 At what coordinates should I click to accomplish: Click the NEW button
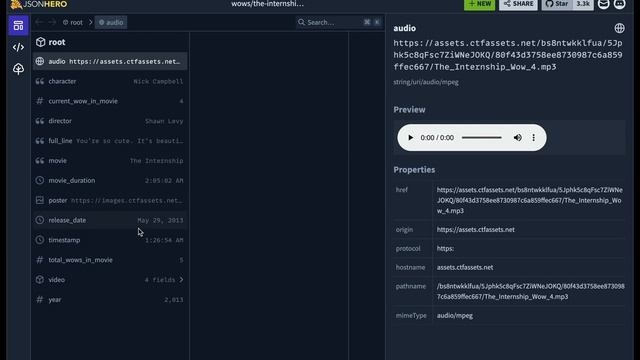point(480,4)
